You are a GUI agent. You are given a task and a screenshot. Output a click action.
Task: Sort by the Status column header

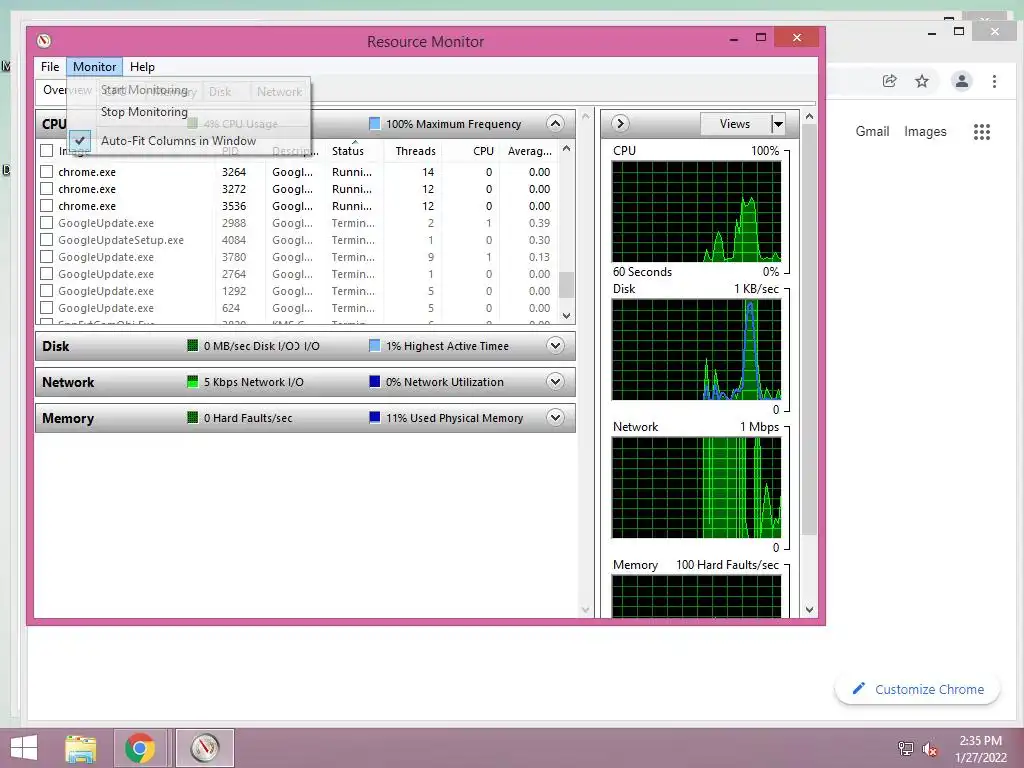pos(355,151)
